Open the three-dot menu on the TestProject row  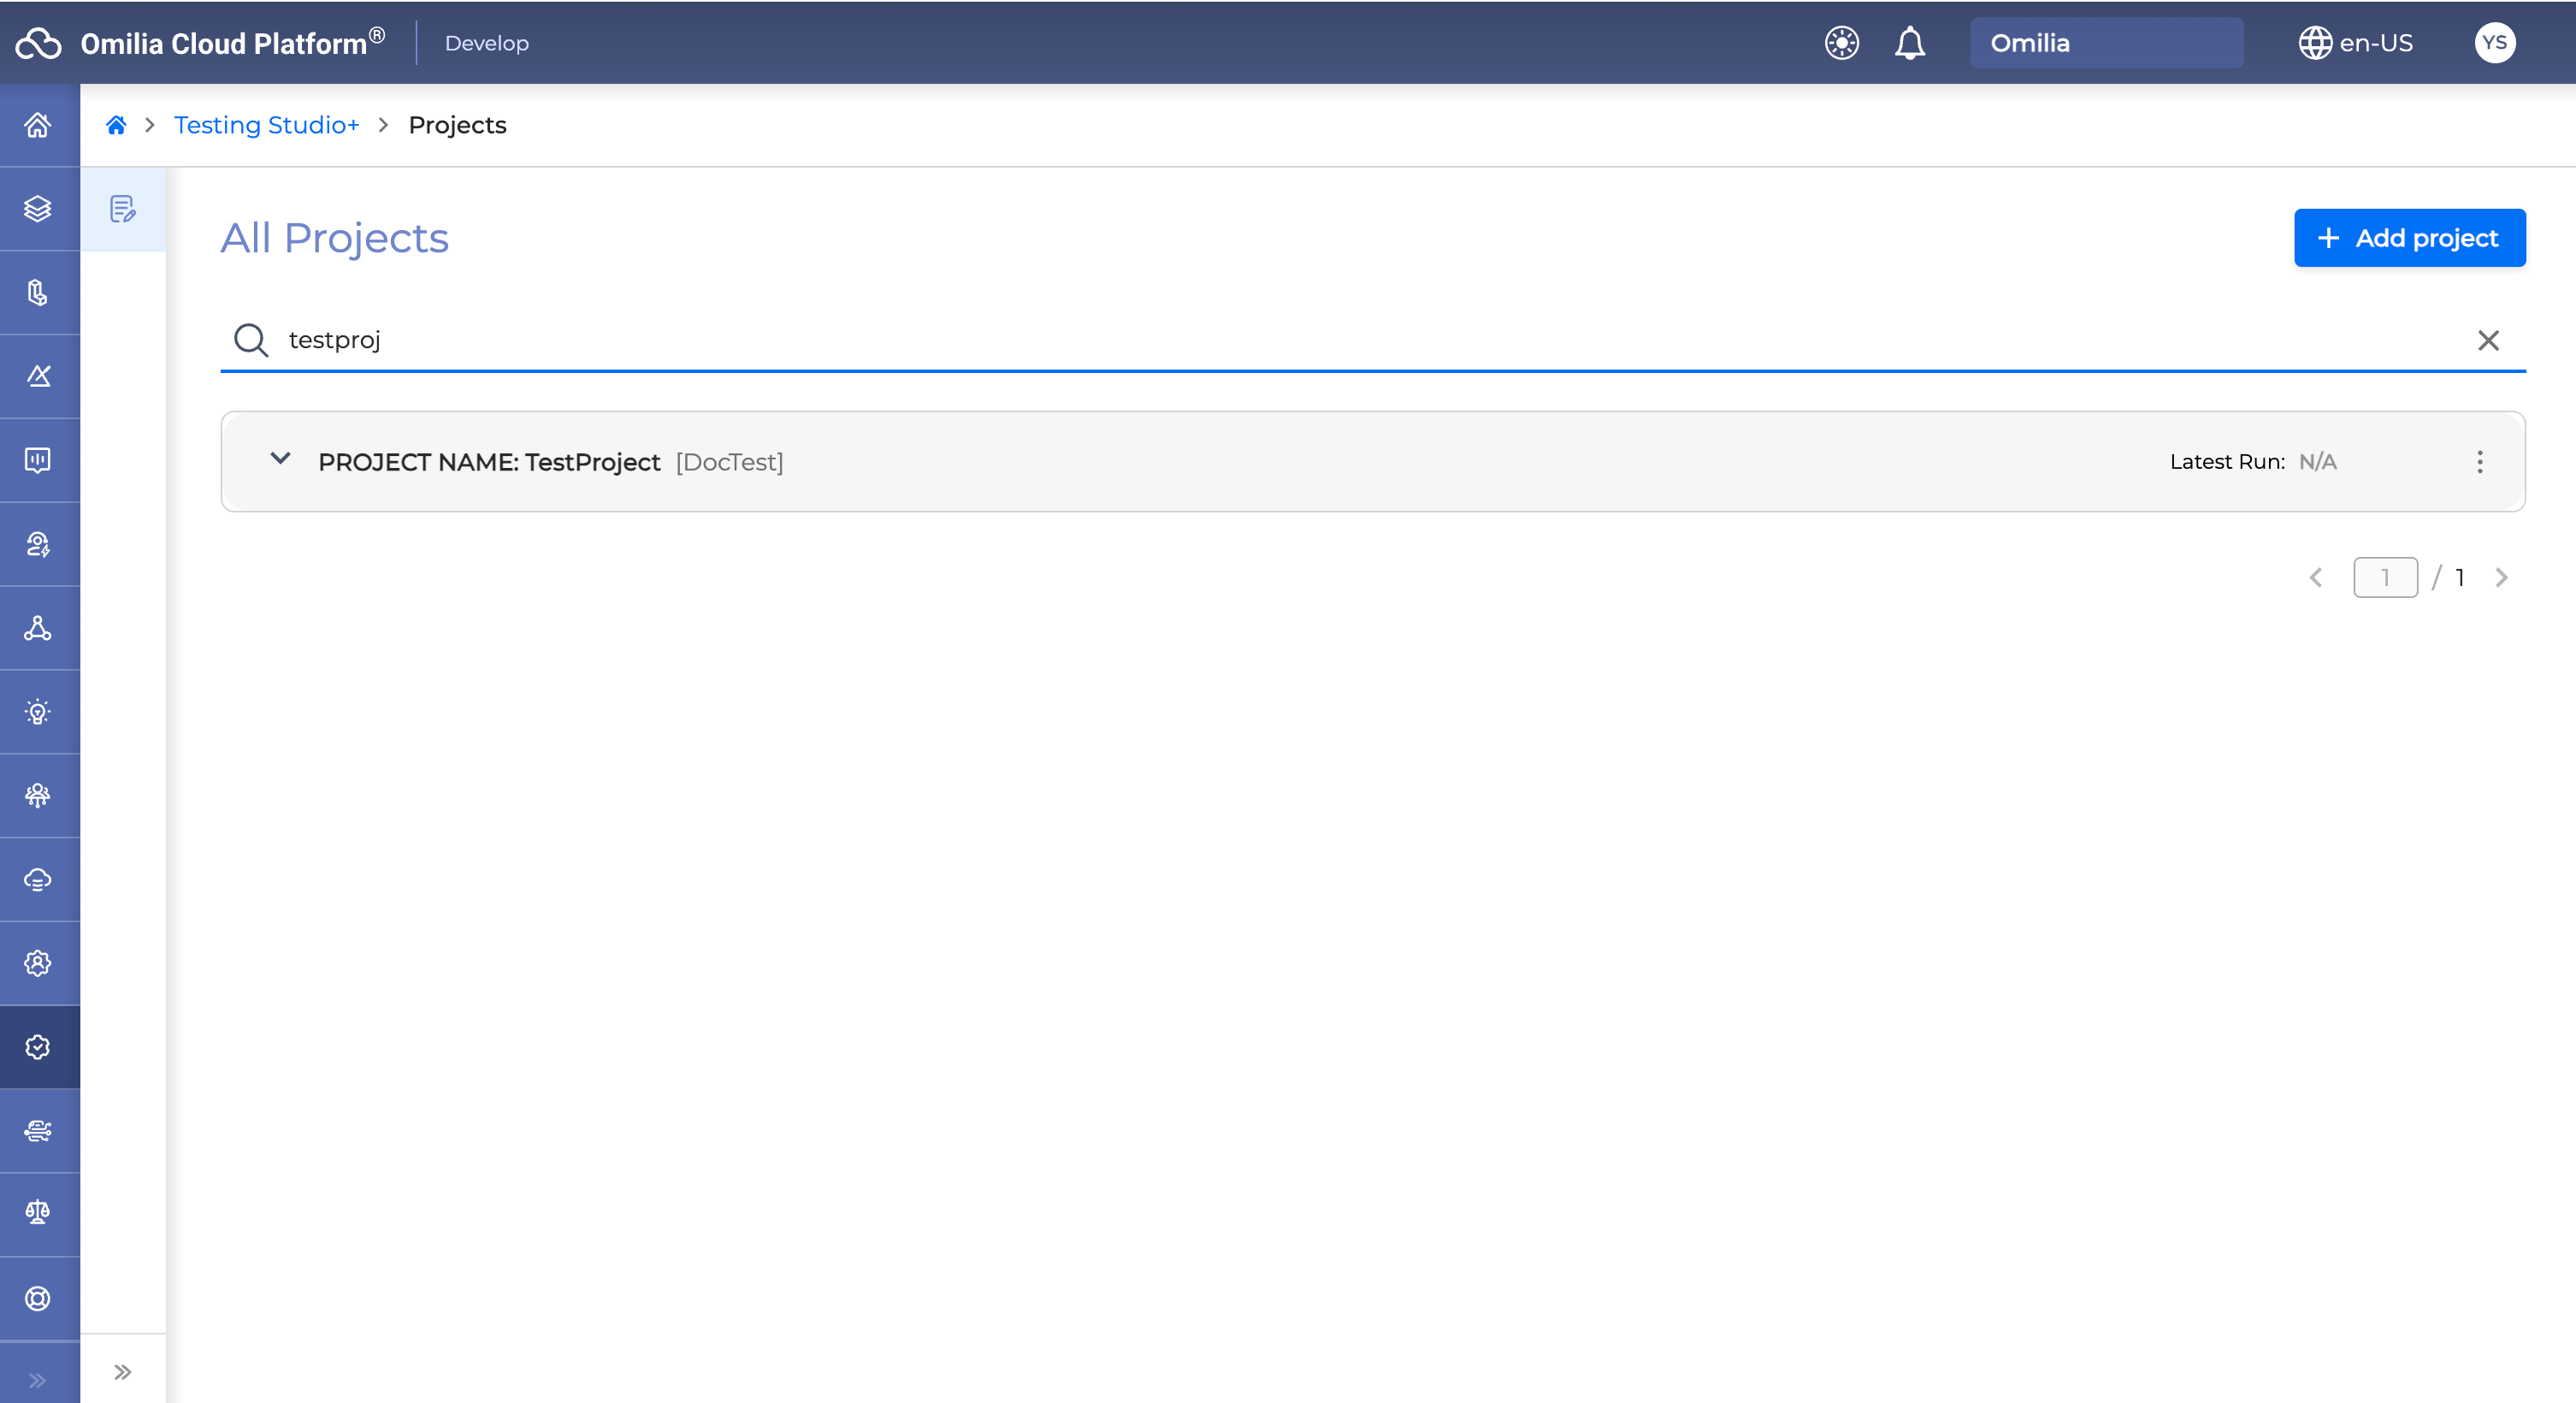(x=2479, y=462)
